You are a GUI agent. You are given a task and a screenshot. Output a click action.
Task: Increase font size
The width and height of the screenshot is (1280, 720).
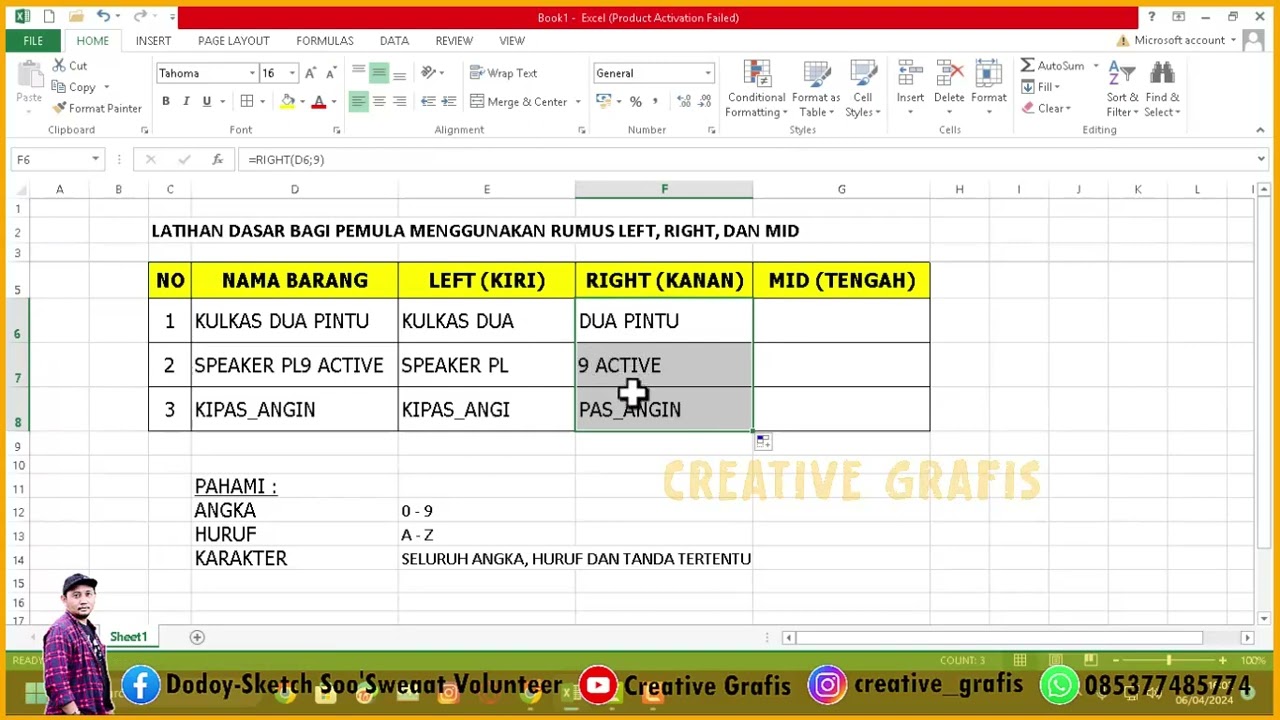(x=310, y=73)
